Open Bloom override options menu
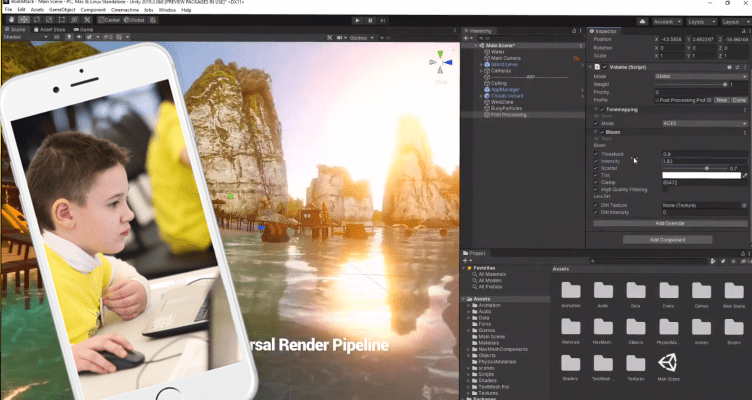 745,132
